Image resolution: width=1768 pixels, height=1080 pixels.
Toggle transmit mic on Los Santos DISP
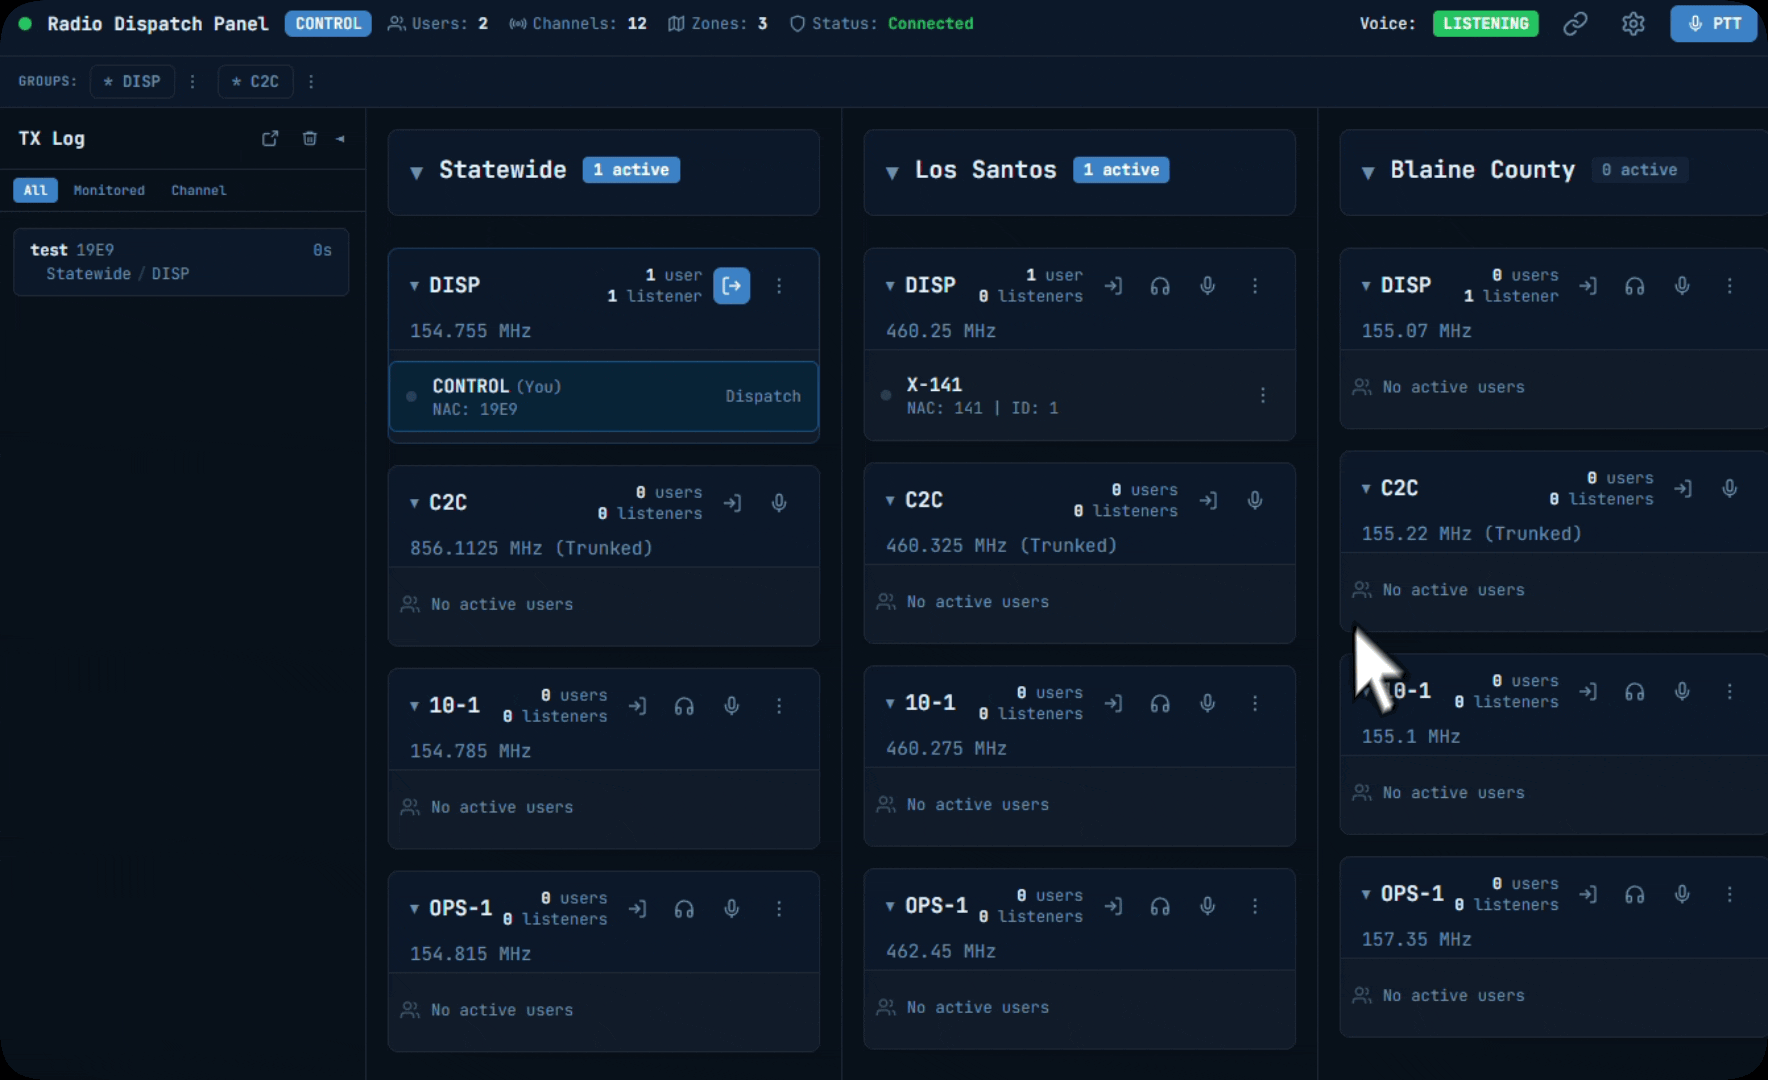pyautogui.click(x=1208, y=286)
